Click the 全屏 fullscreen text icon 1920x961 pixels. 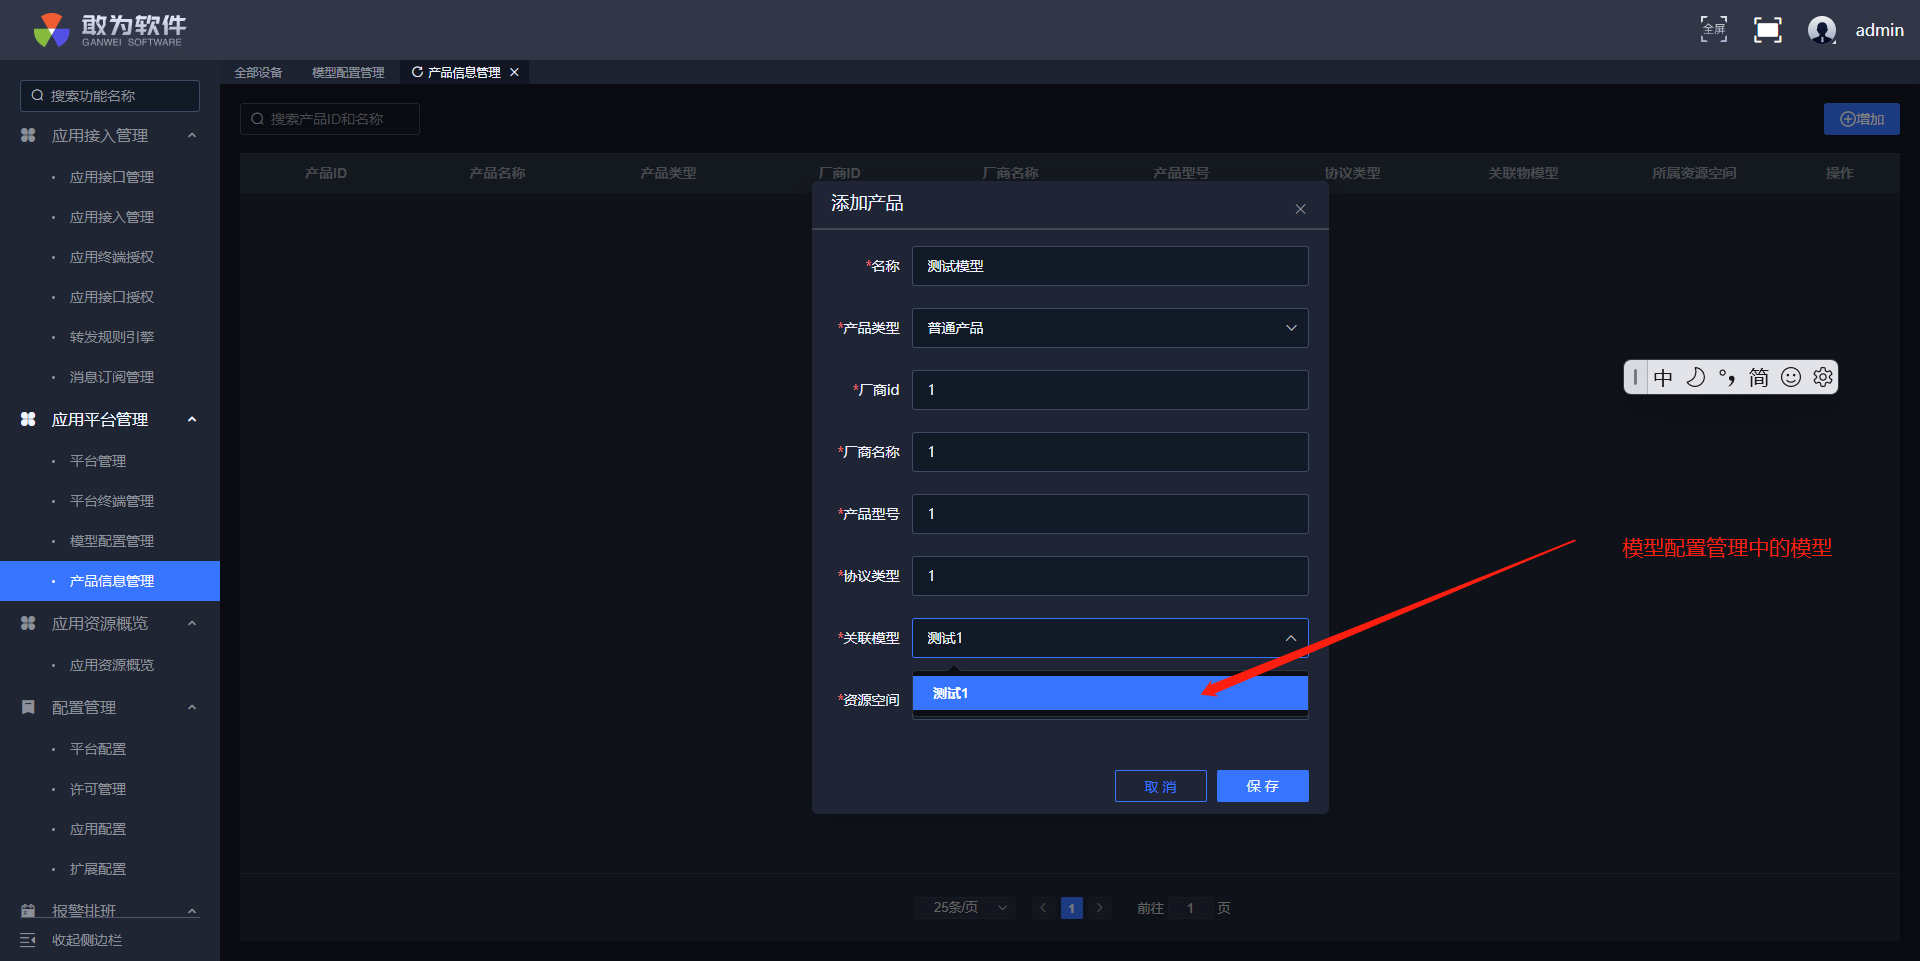coord(1714,30)
